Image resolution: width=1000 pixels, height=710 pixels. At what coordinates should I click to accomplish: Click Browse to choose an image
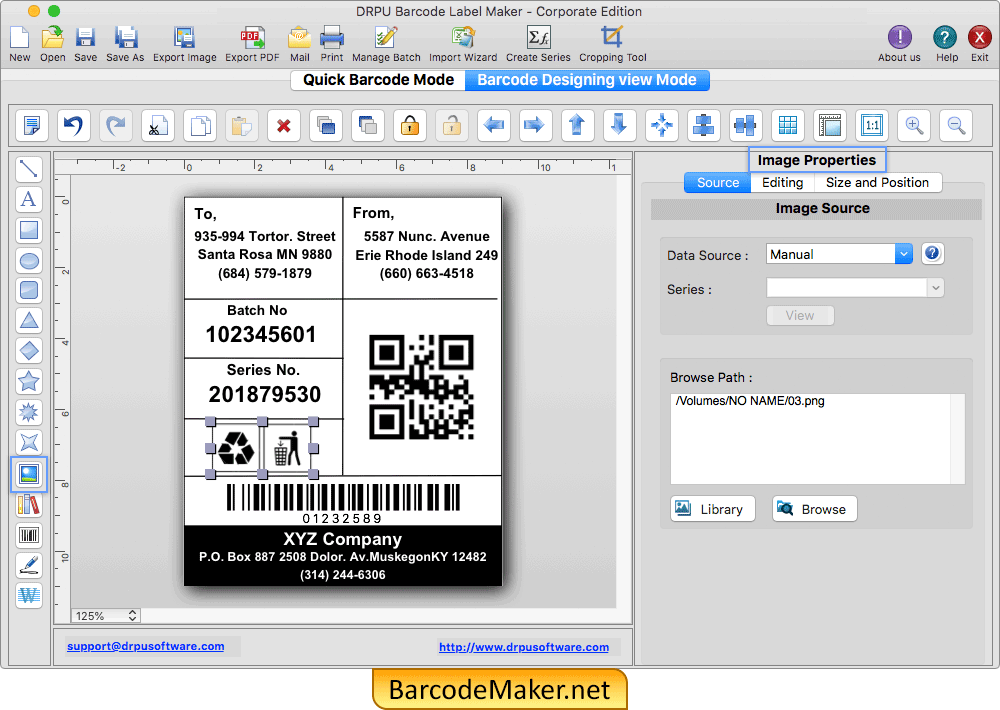point(814,509)
